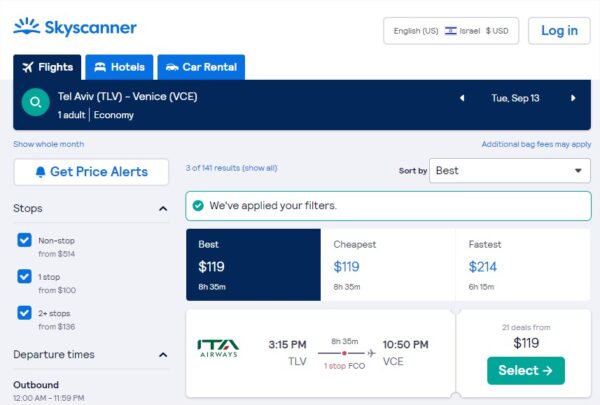Select the Fastest $214 option

523,265
